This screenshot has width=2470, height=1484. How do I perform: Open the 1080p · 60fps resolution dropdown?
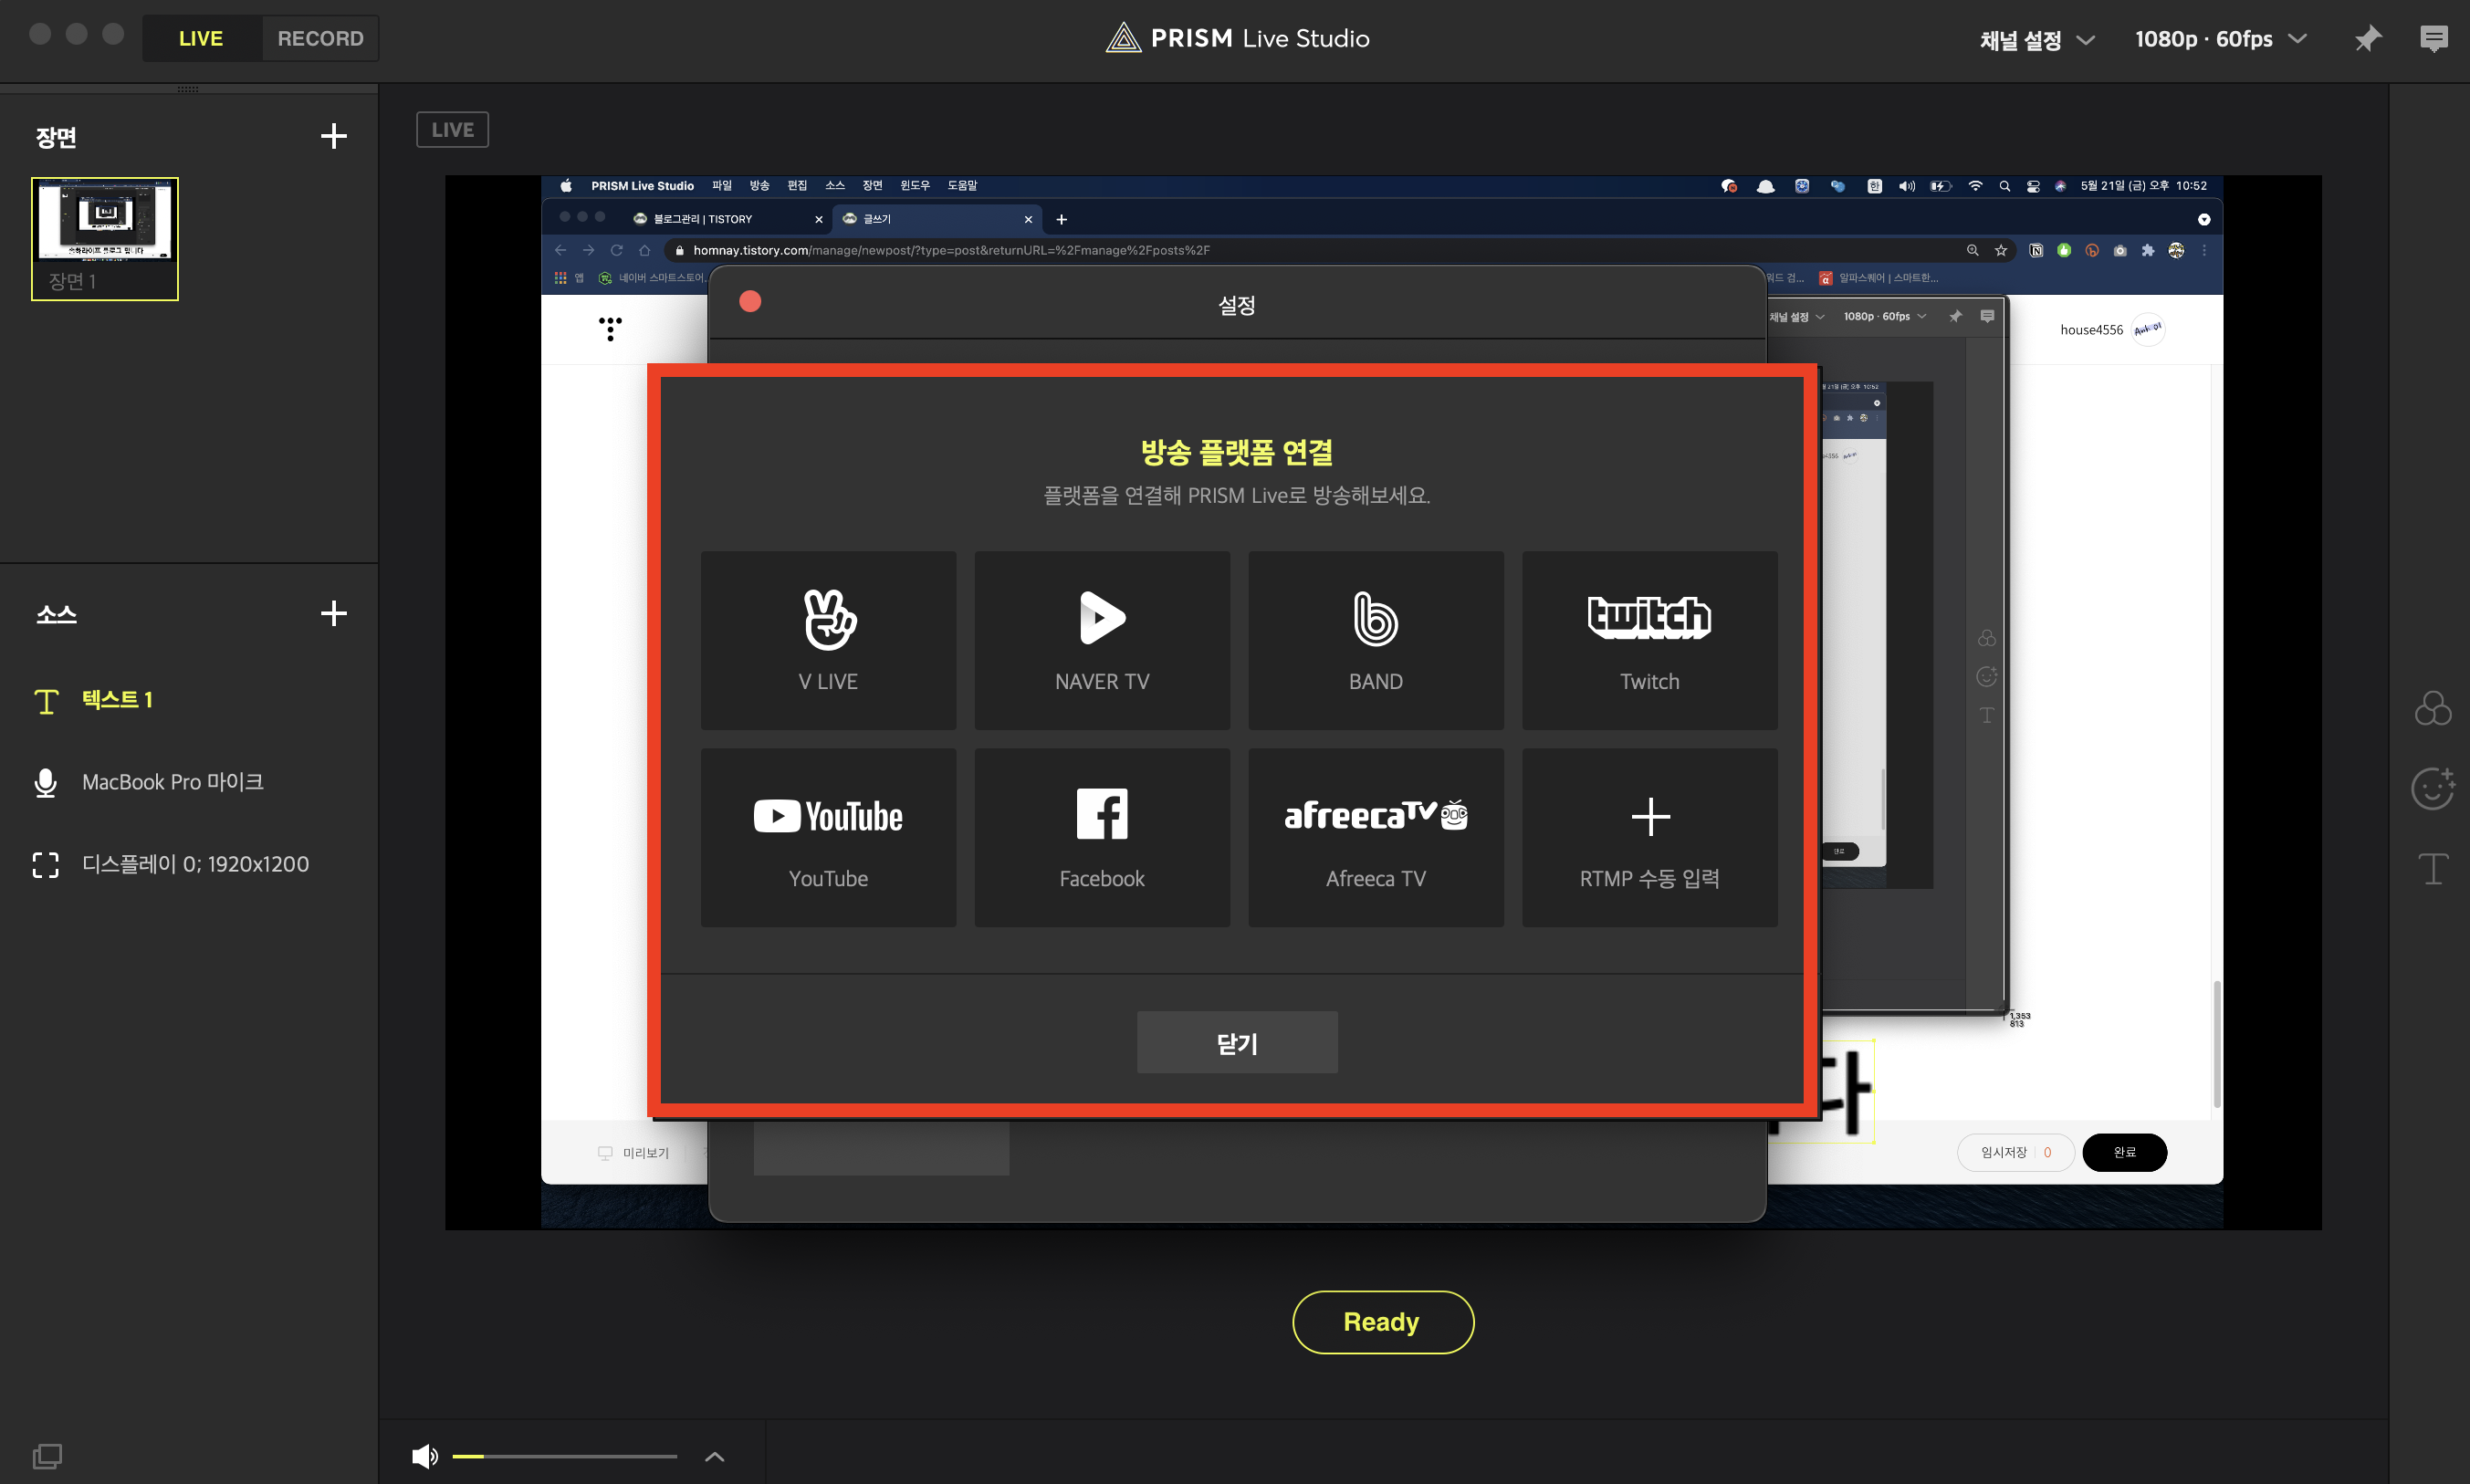[2220, 39]
